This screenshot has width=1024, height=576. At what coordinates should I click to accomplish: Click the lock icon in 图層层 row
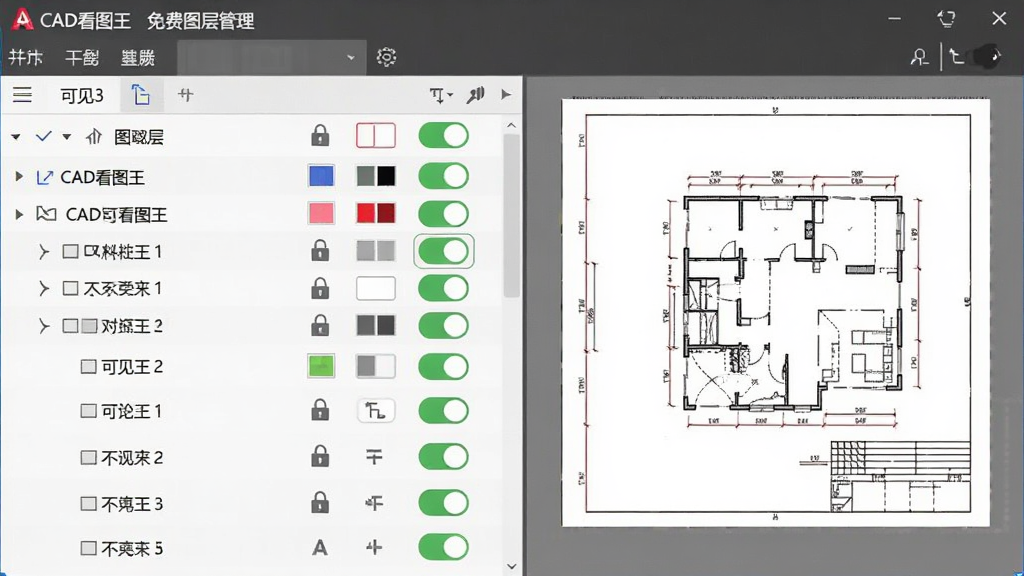coord(320,136)
